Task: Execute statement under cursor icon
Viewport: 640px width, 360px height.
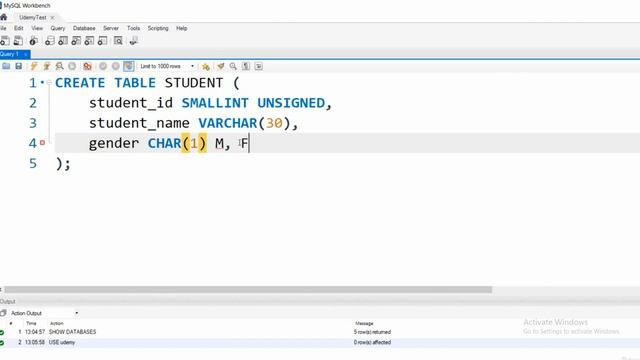Action: [47, 66]
